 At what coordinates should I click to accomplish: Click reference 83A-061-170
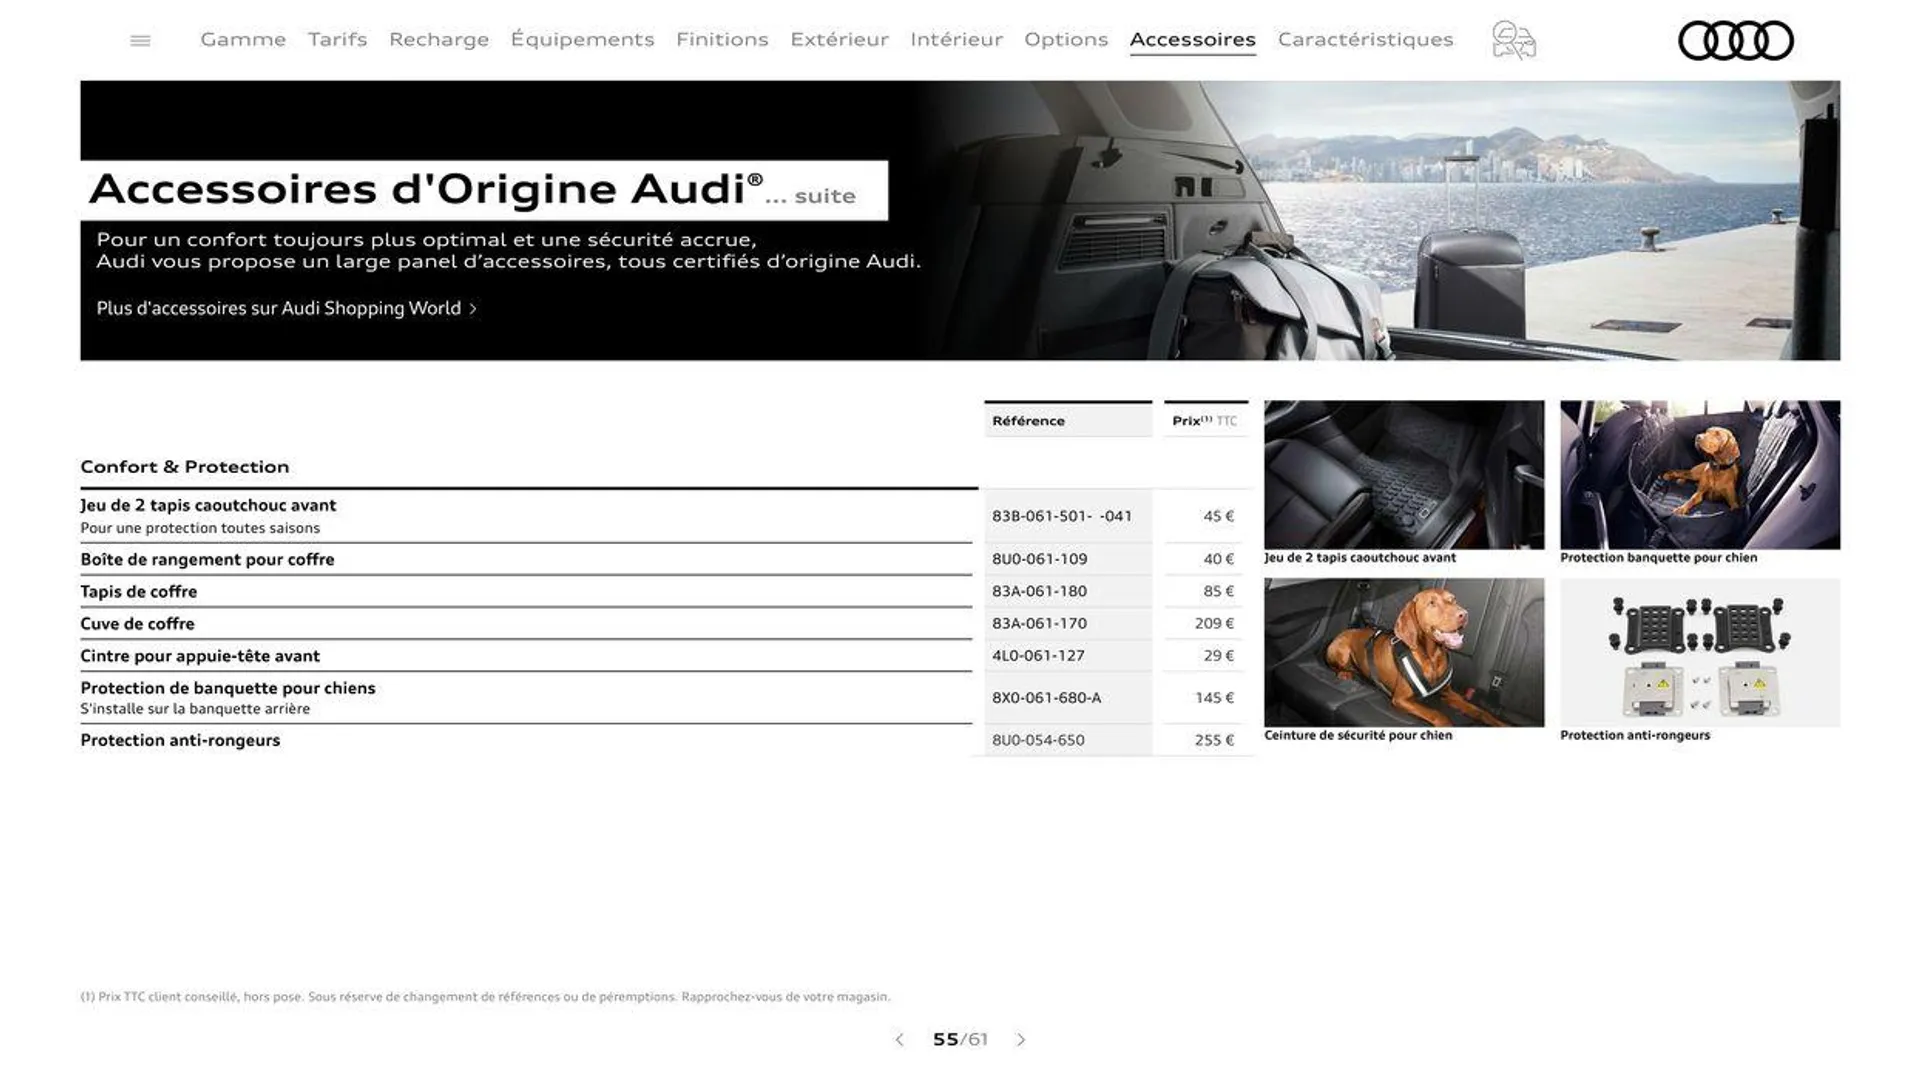tap(1039, 623)
